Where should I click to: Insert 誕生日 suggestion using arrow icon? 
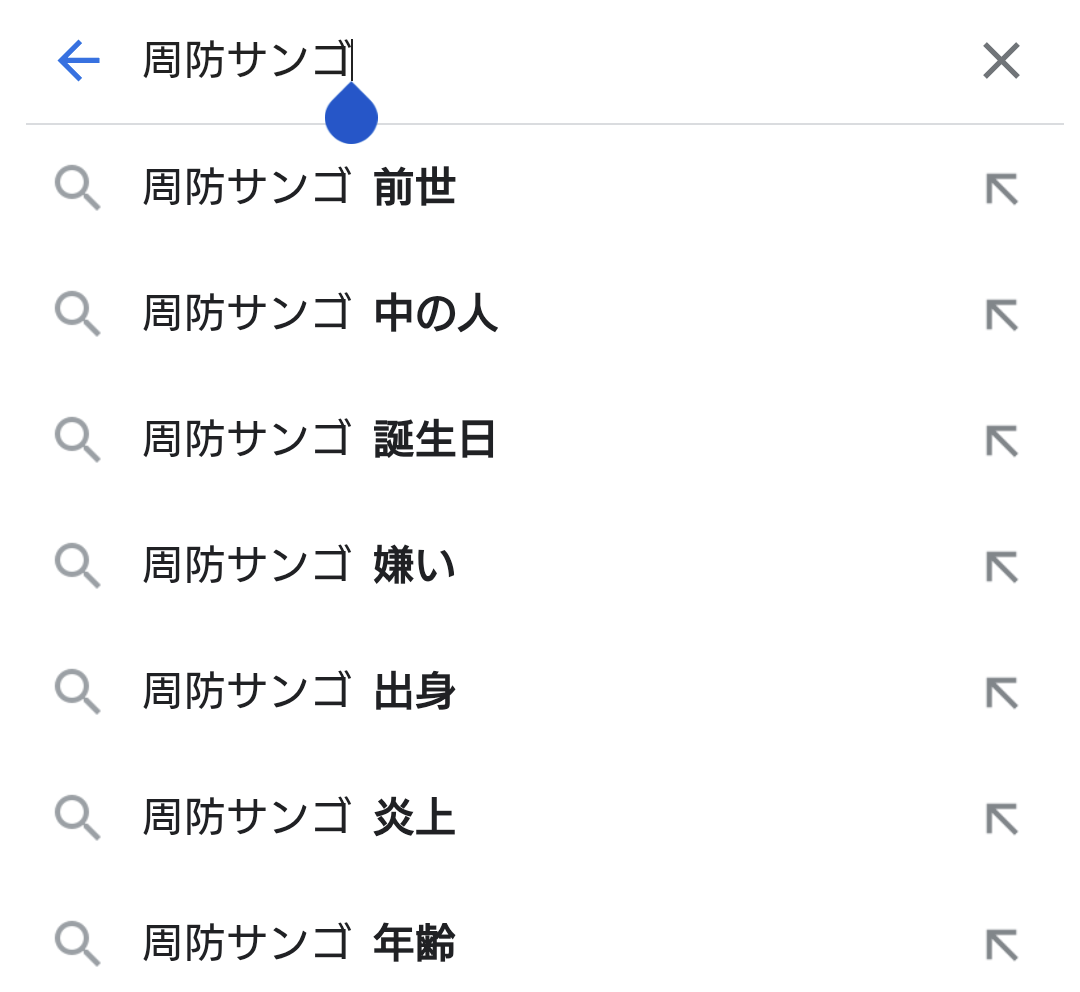click(x=1002, y=441)
